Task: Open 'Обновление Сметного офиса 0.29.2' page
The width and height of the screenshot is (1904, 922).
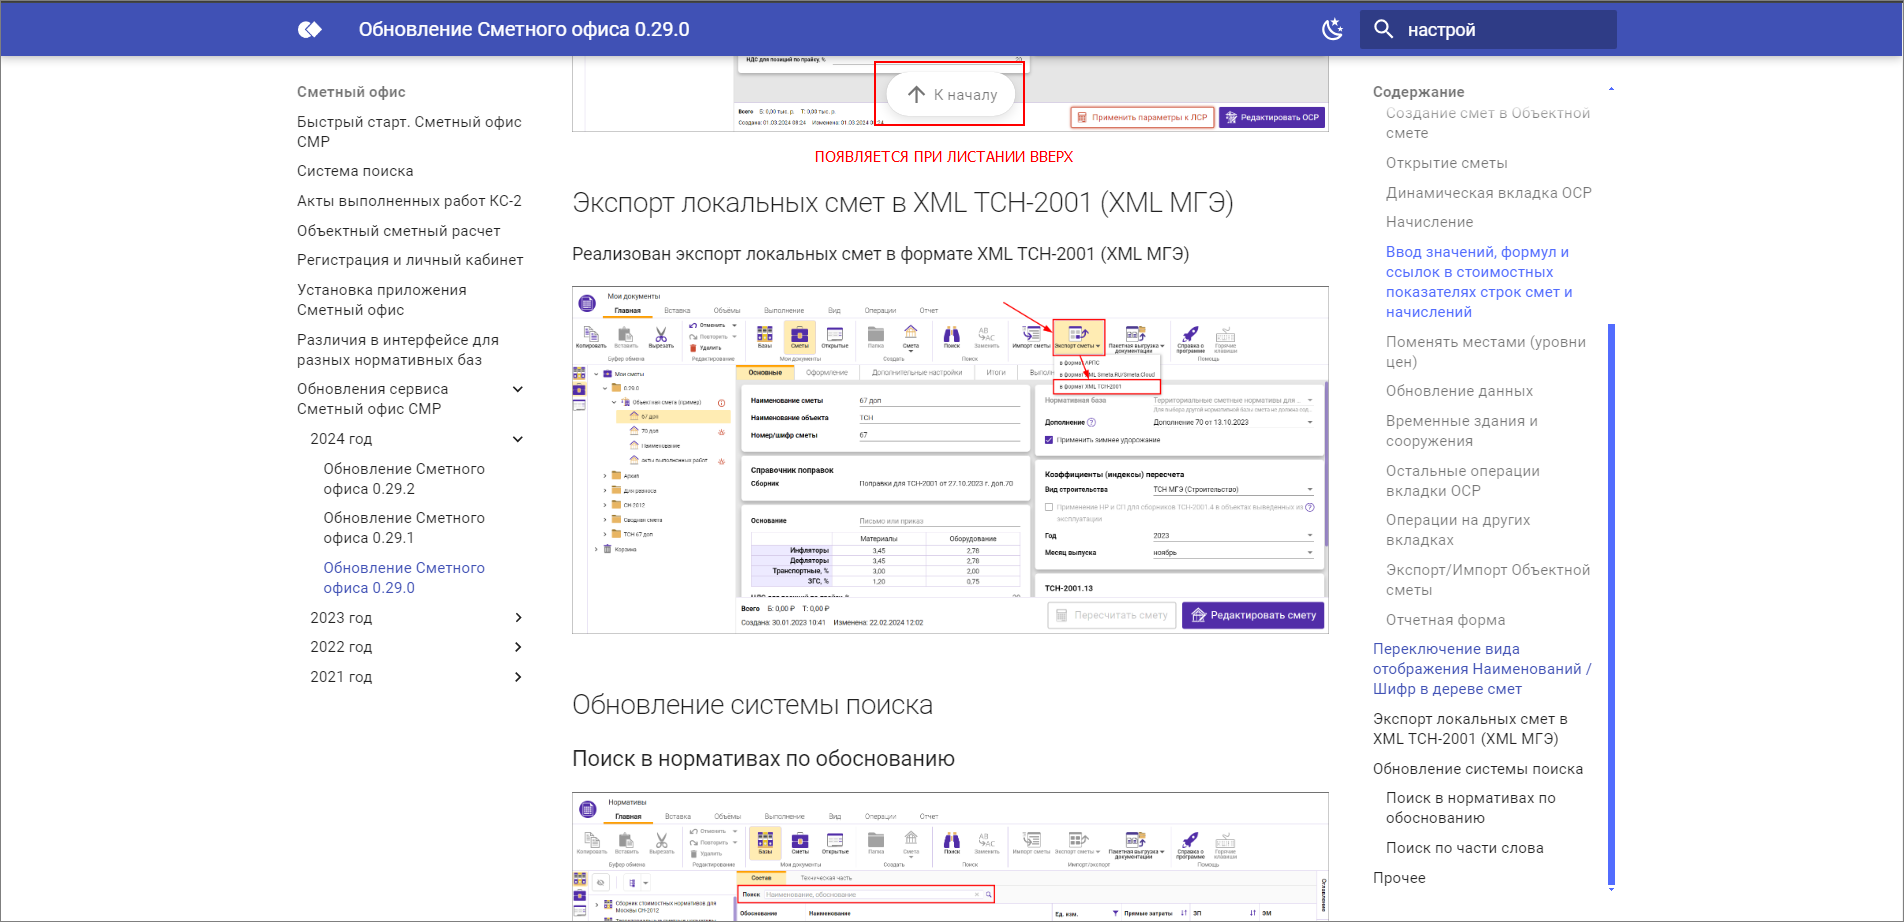Action: [x=404, y=479]
